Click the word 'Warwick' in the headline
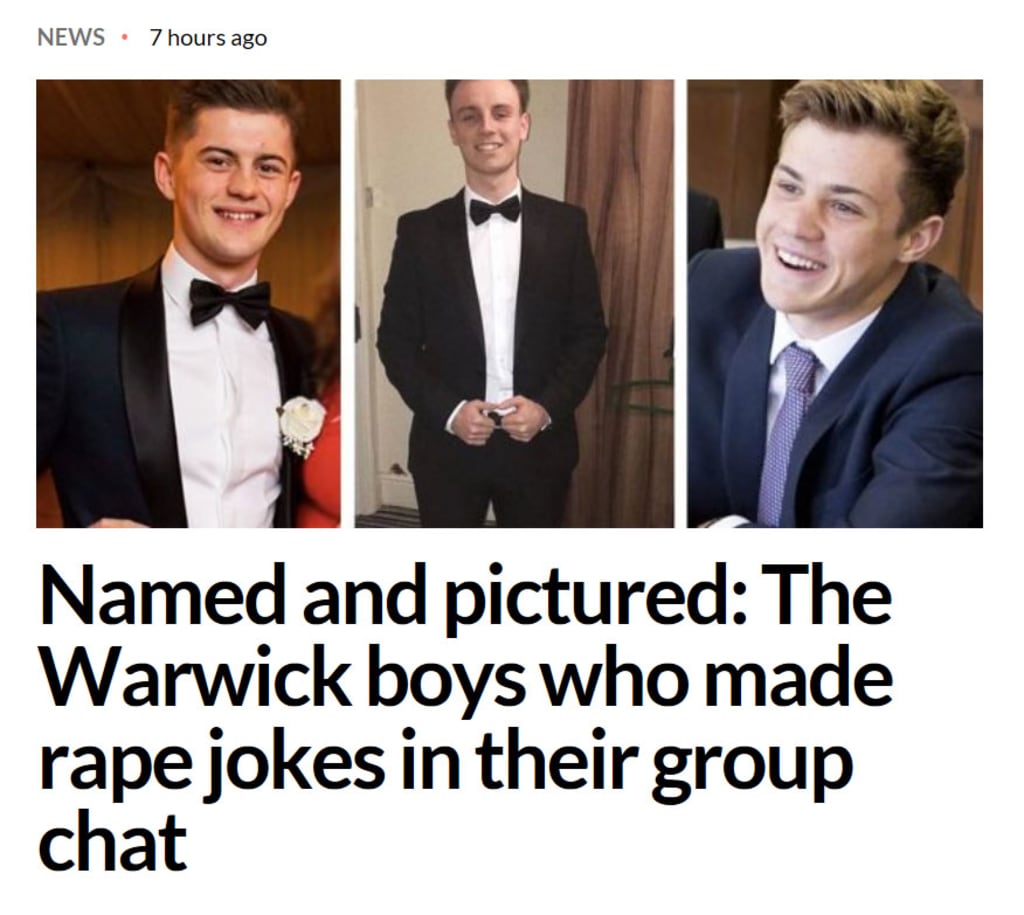Screen dimensions: 1024x915 point(196,679)
